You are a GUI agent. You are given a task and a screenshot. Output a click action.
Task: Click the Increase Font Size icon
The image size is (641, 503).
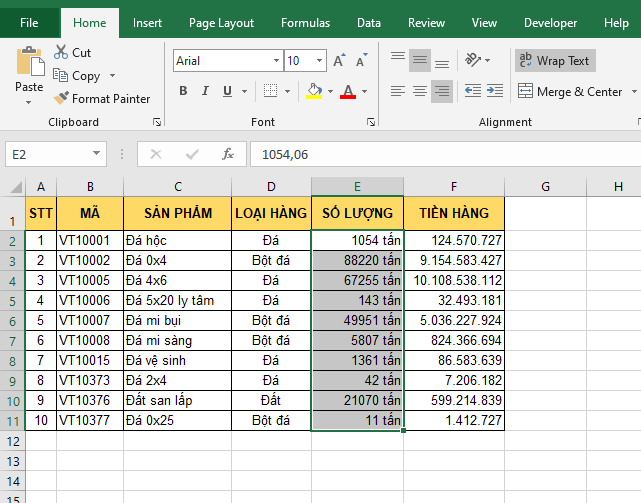pyautogui.click(x=339, y=61)
